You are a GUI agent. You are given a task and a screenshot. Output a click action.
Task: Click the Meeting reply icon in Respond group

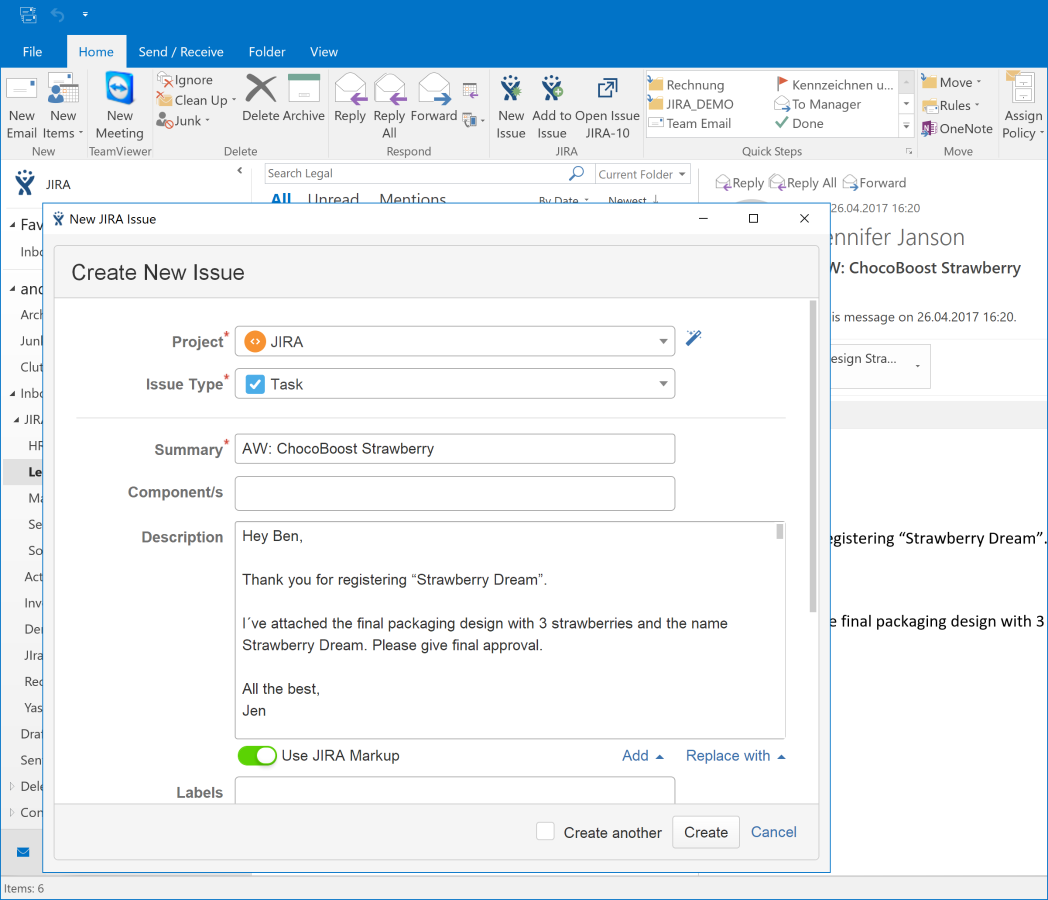(x=471, y=90)
